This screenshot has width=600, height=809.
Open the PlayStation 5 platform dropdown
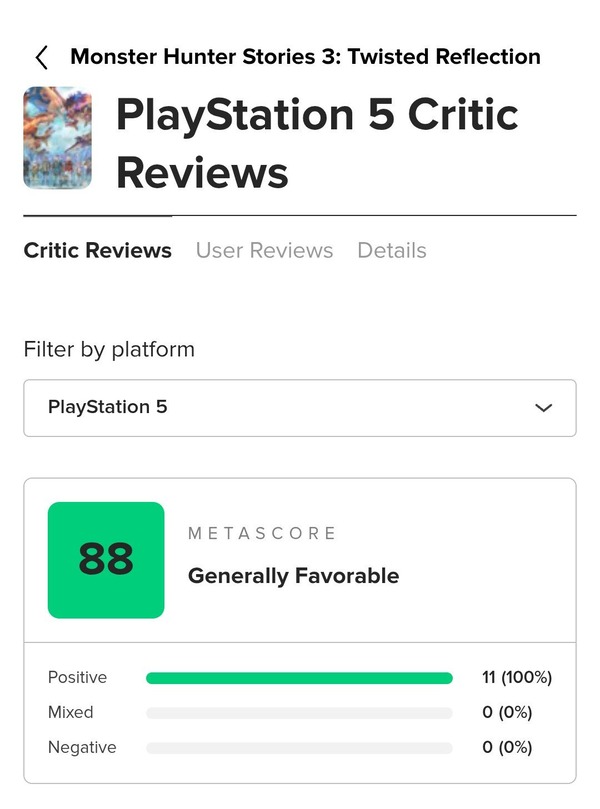click(x=299, y=408)
